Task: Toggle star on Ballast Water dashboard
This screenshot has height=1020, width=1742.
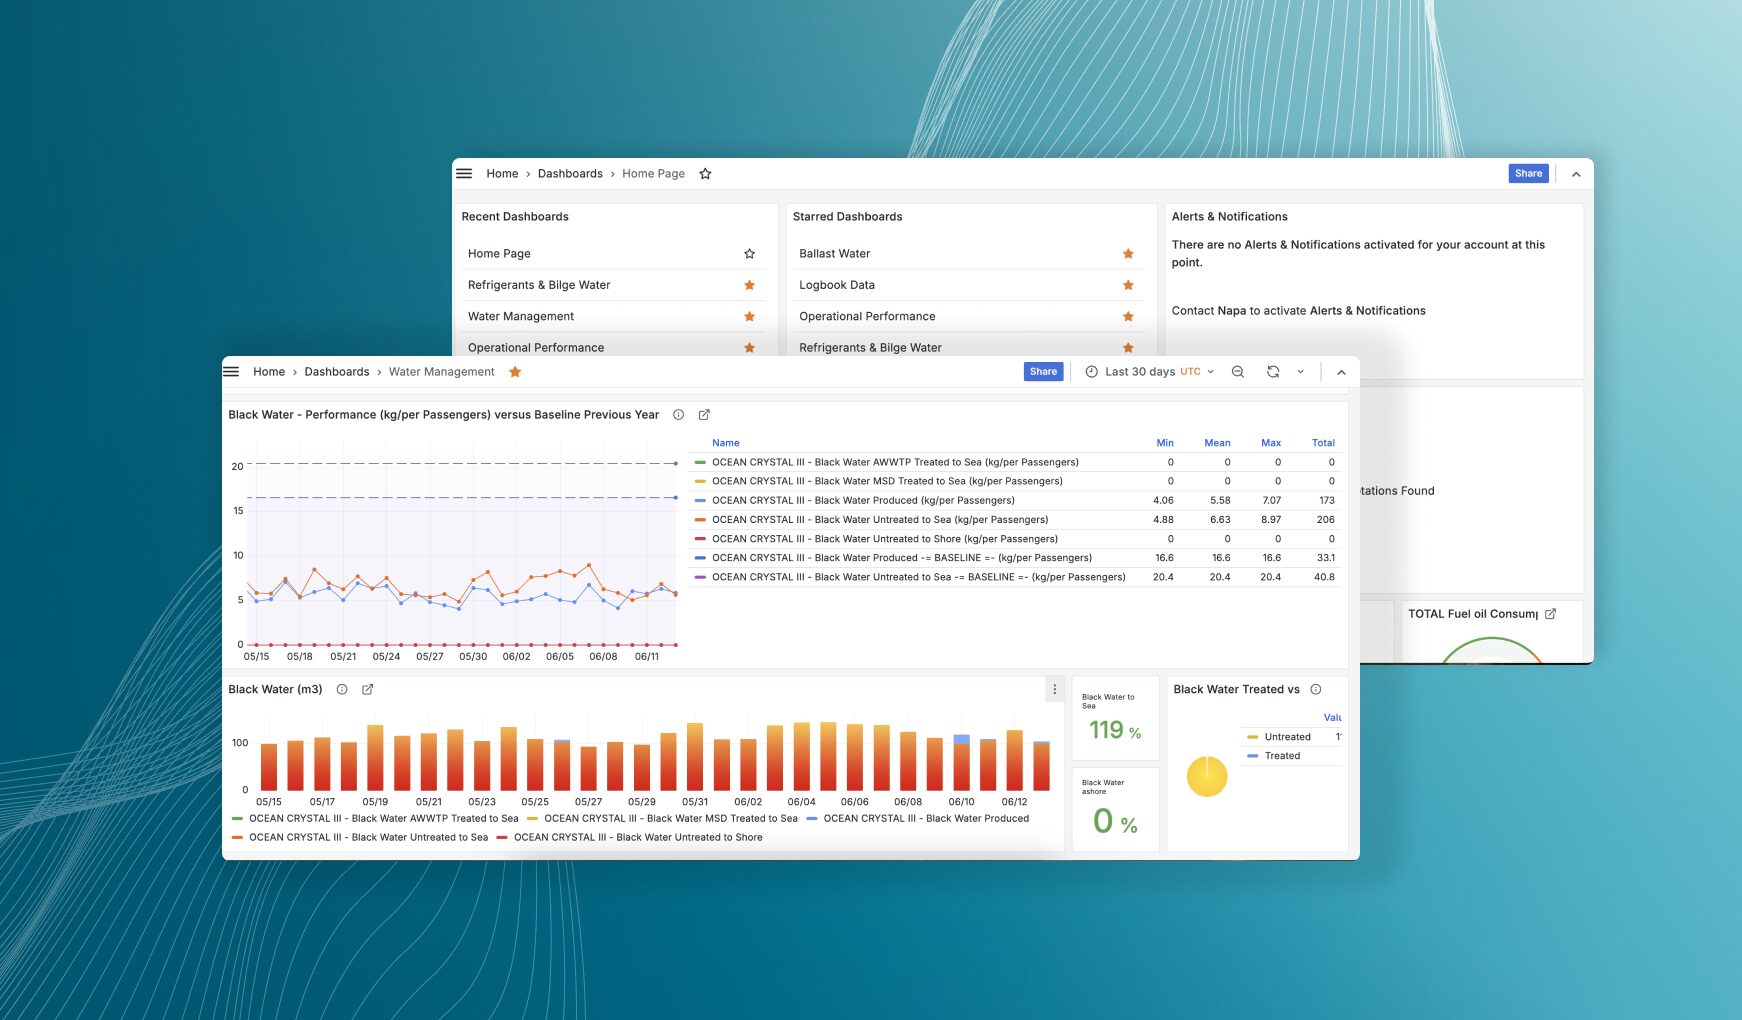Action: click(1128, 254)
